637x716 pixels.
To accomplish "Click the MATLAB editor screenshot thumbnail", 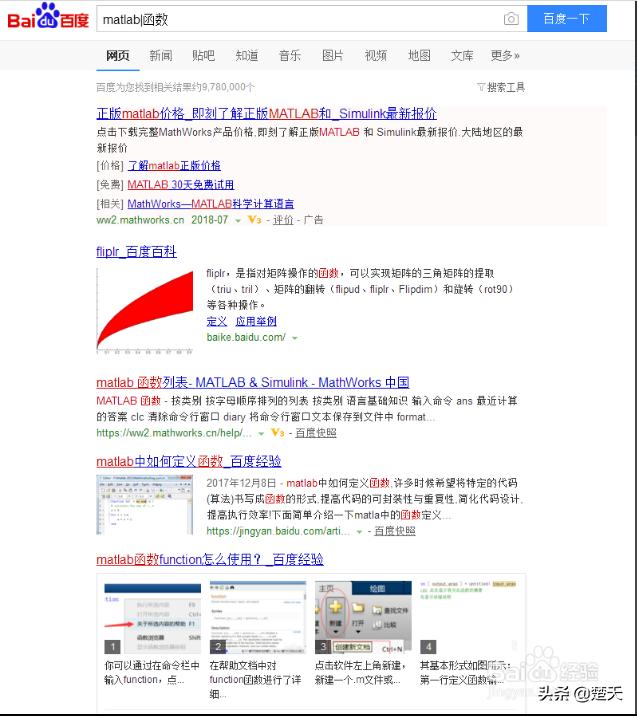I will [x=145, y=505].
